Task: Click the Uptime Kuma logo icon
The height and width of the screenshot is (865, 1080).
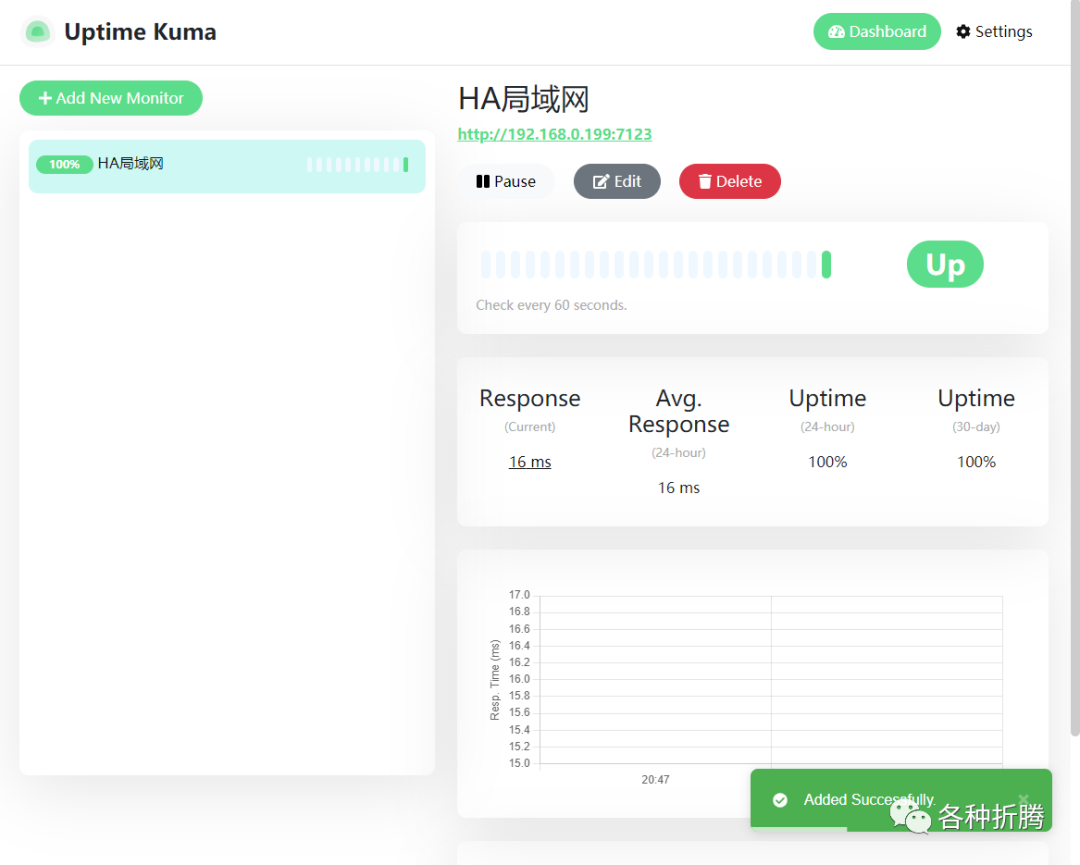Action: (x=37, y=32)
